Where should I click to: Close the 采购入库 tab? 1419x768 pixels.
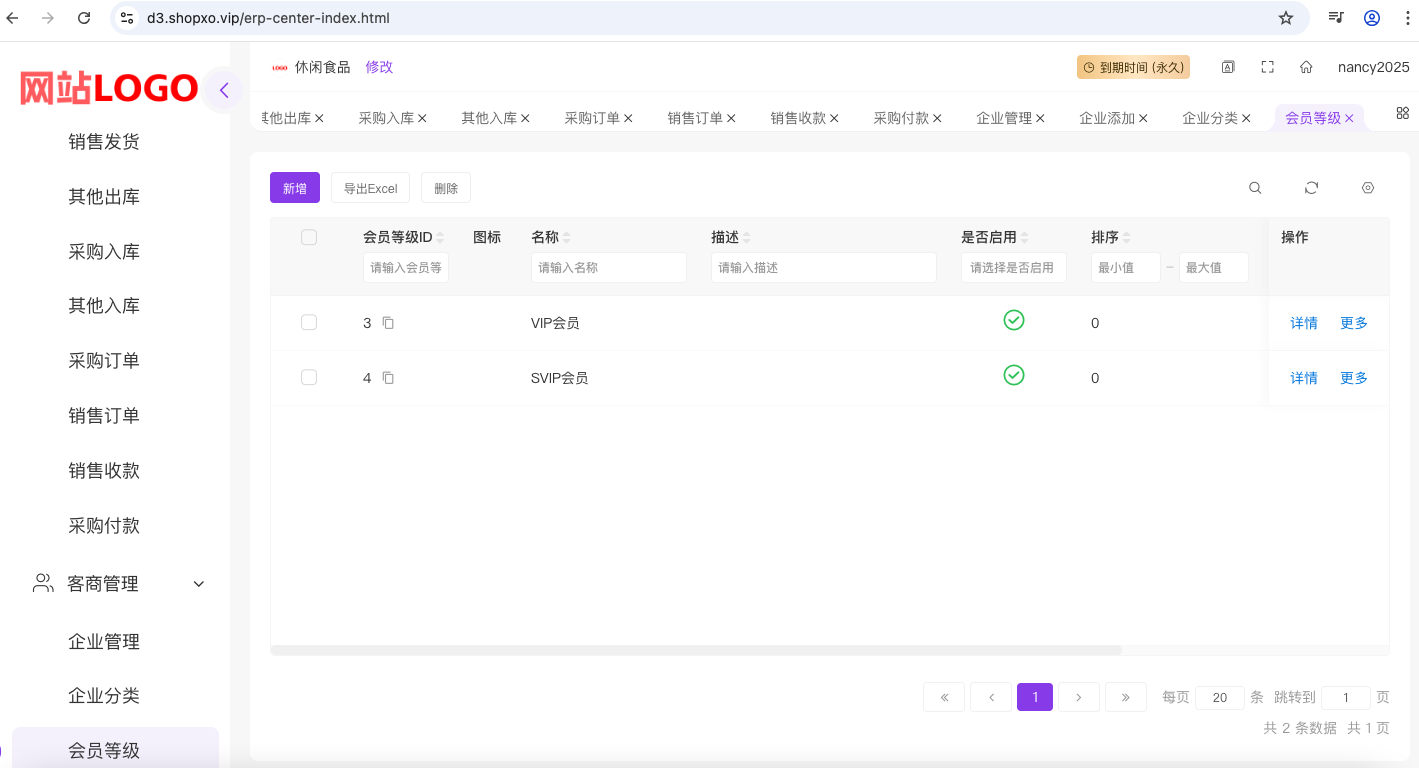click(x=422, y=118)
